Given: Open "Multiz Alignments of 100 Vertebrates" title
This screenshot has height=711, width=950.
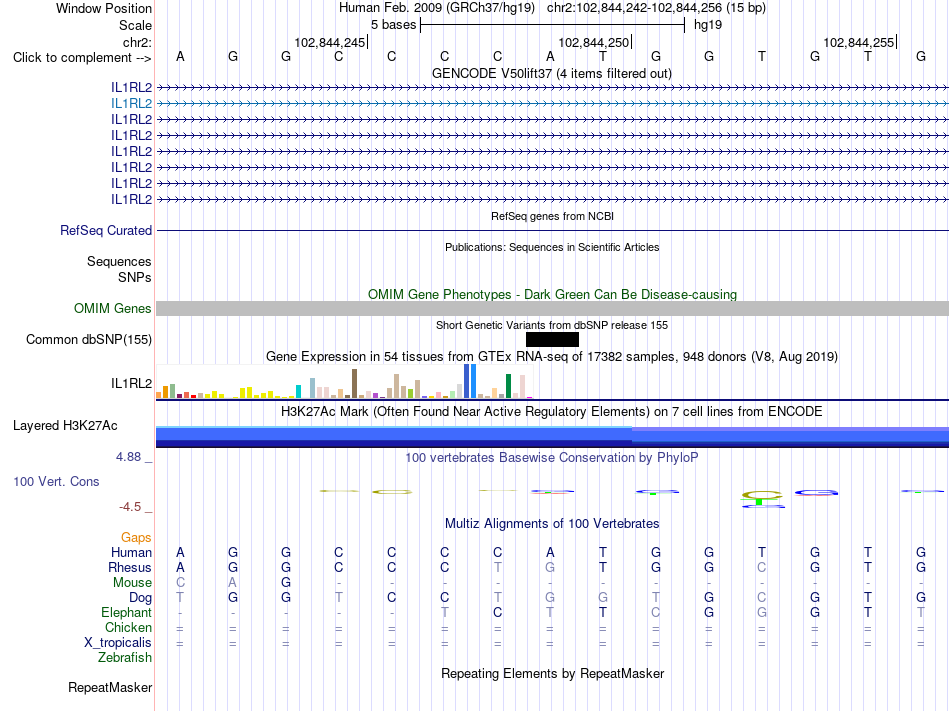Looking at the screenshot, I should (552, 524).
